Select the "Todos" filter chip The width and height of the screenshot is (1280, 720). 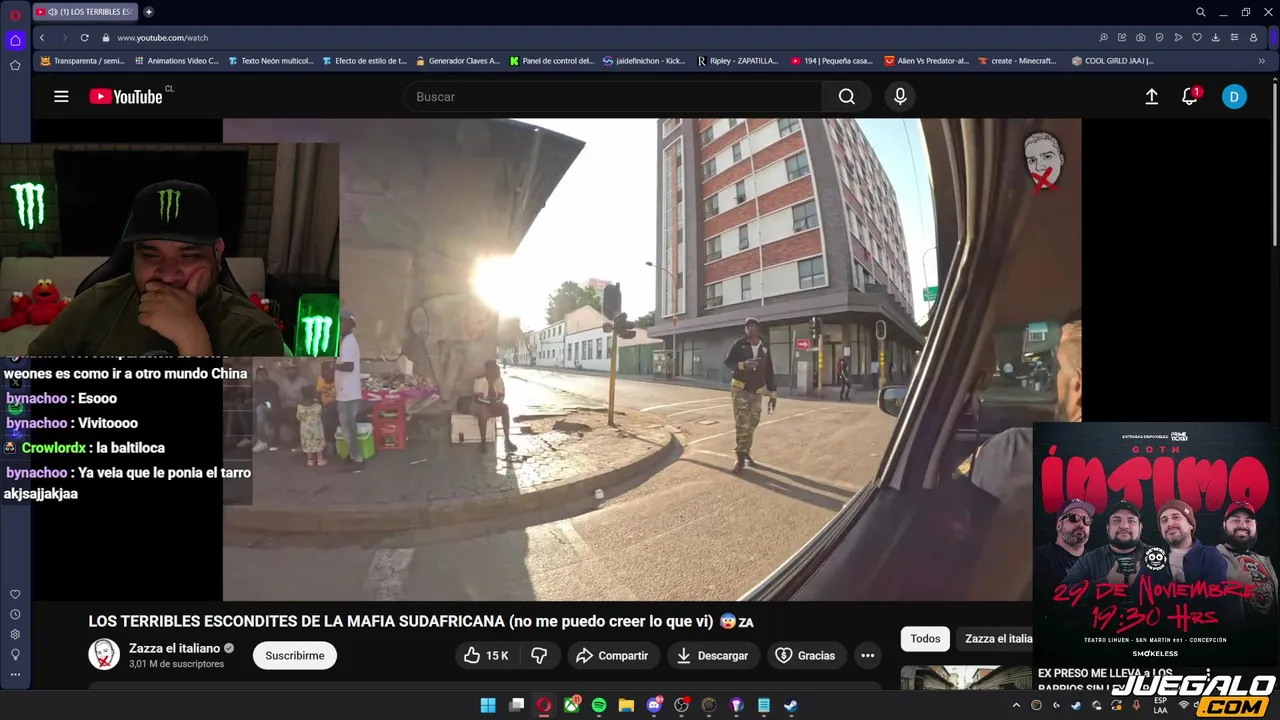[x=925, y=638]
